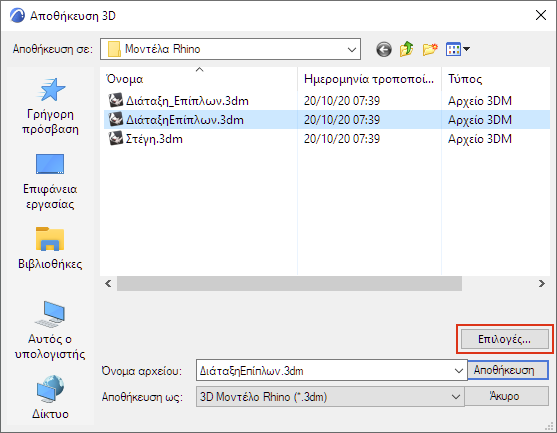Open Αυτός ο υπολογιστής in sidebar

pyautogui.click(x=50, y=330)
